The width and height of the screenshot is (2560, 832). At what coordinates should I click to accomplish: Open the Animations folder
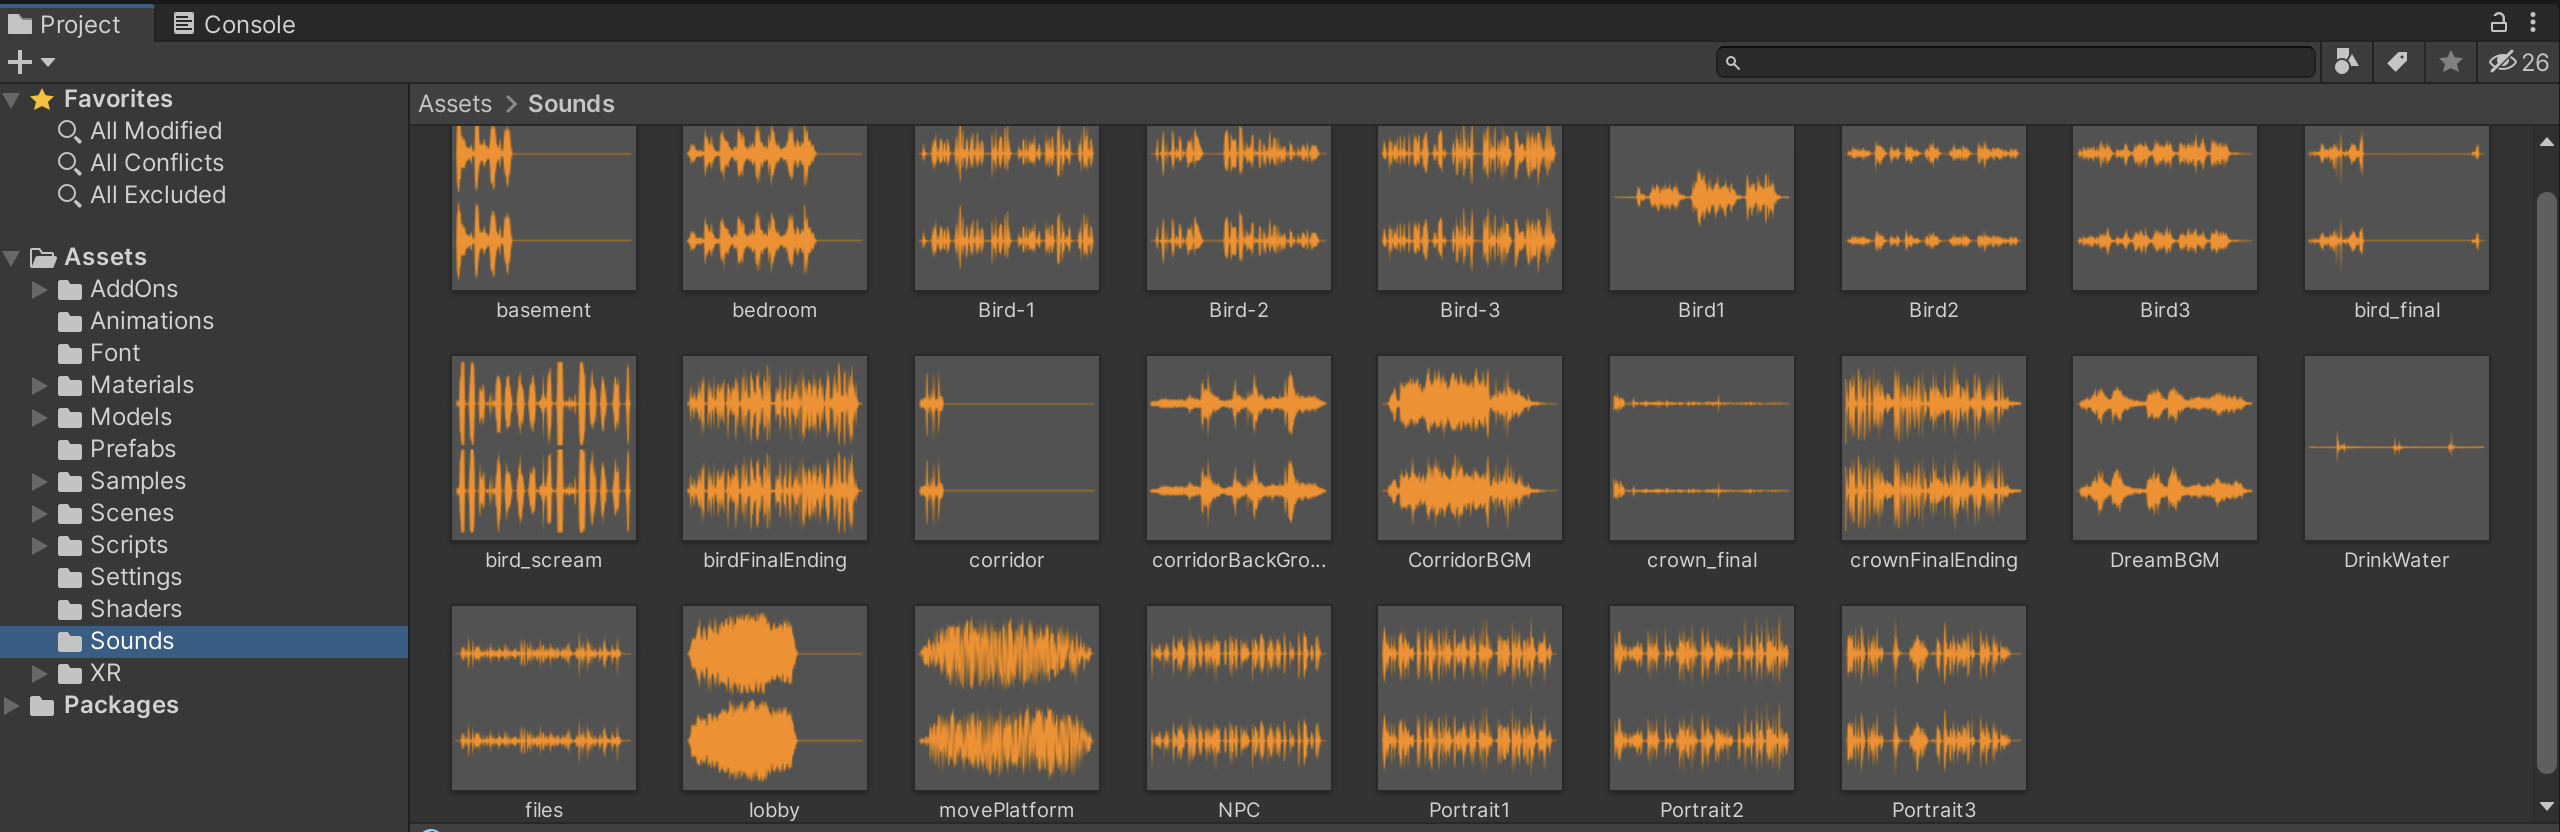tap(136, 321)
